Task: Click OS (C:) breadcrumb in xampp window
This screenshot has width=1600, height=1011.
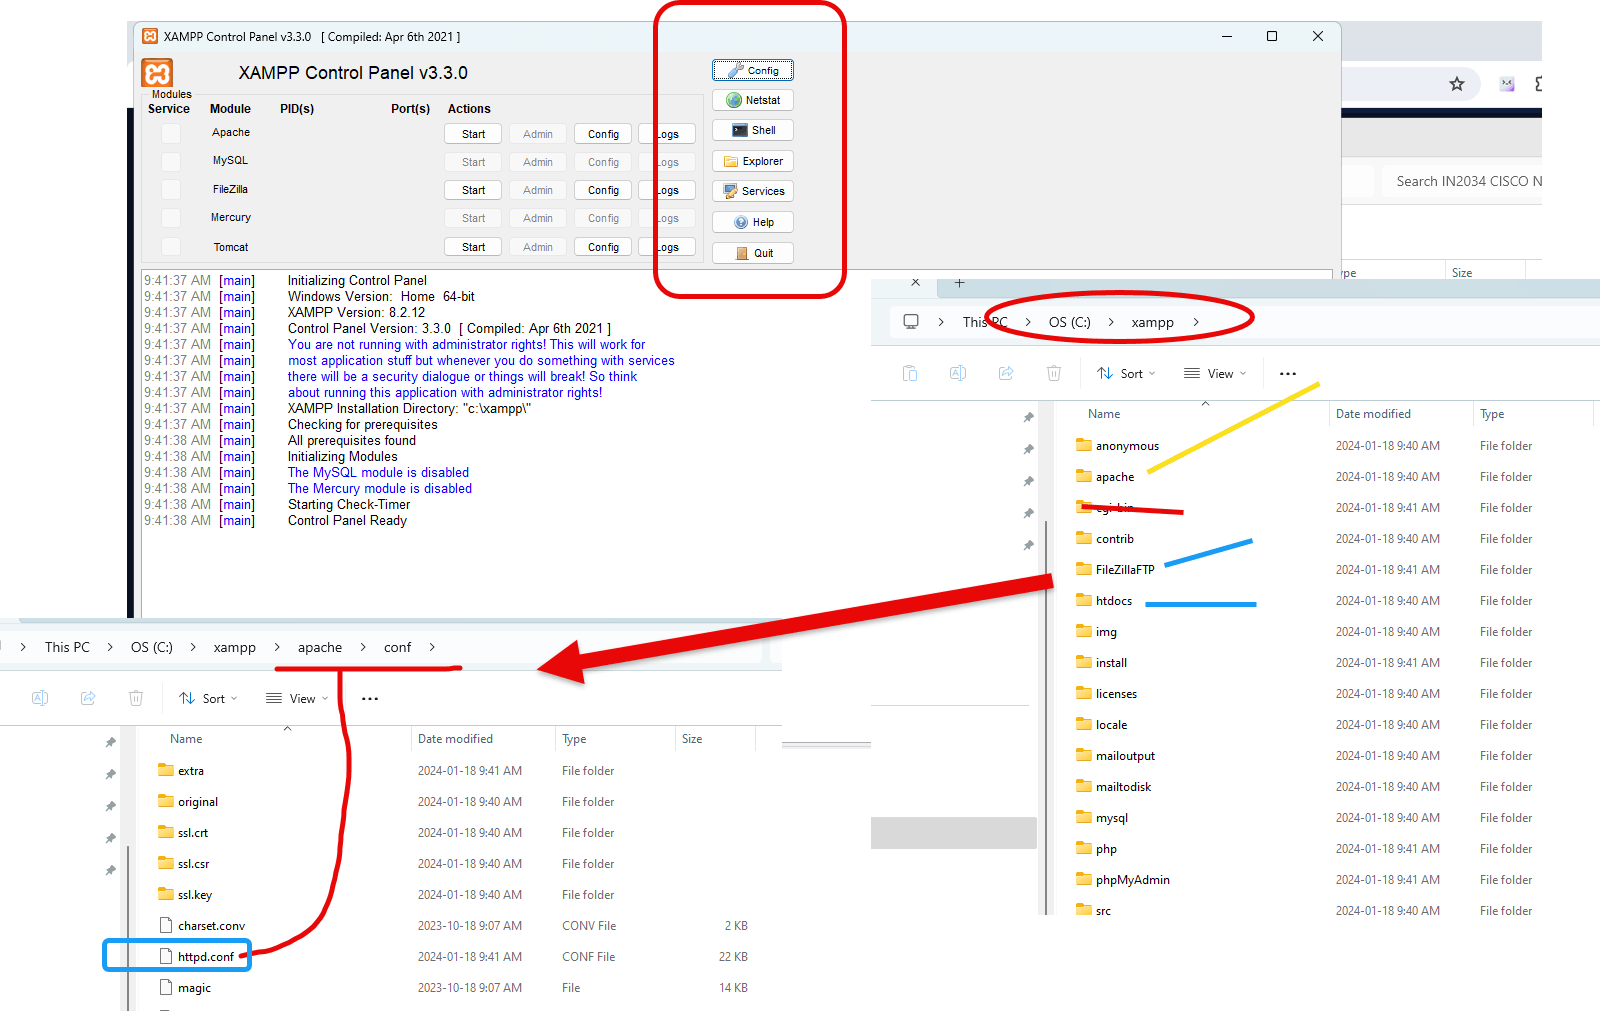Action: (x=1069, y=322)
